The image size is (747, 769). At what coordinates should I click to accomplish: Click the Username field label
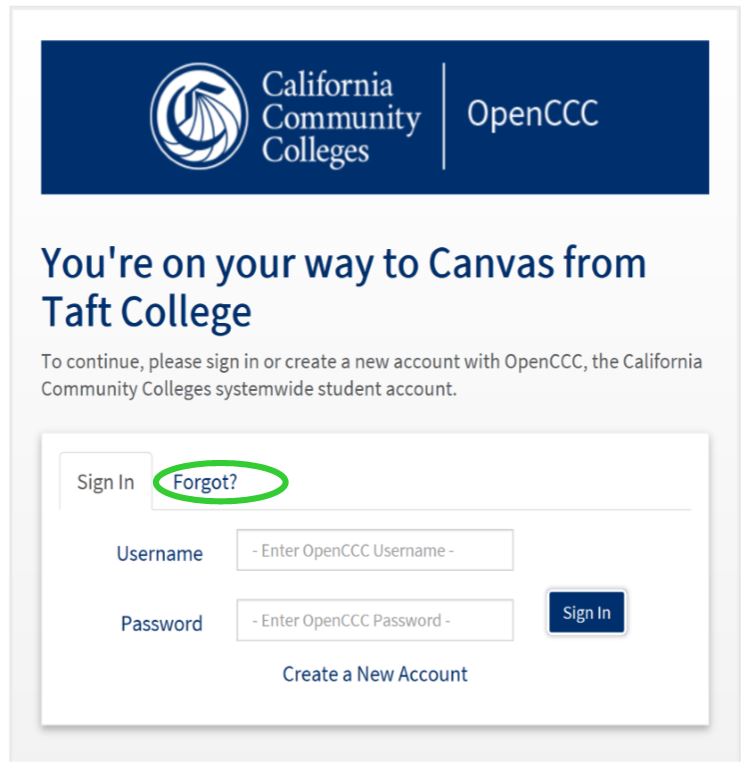click(x=159, y=553)
